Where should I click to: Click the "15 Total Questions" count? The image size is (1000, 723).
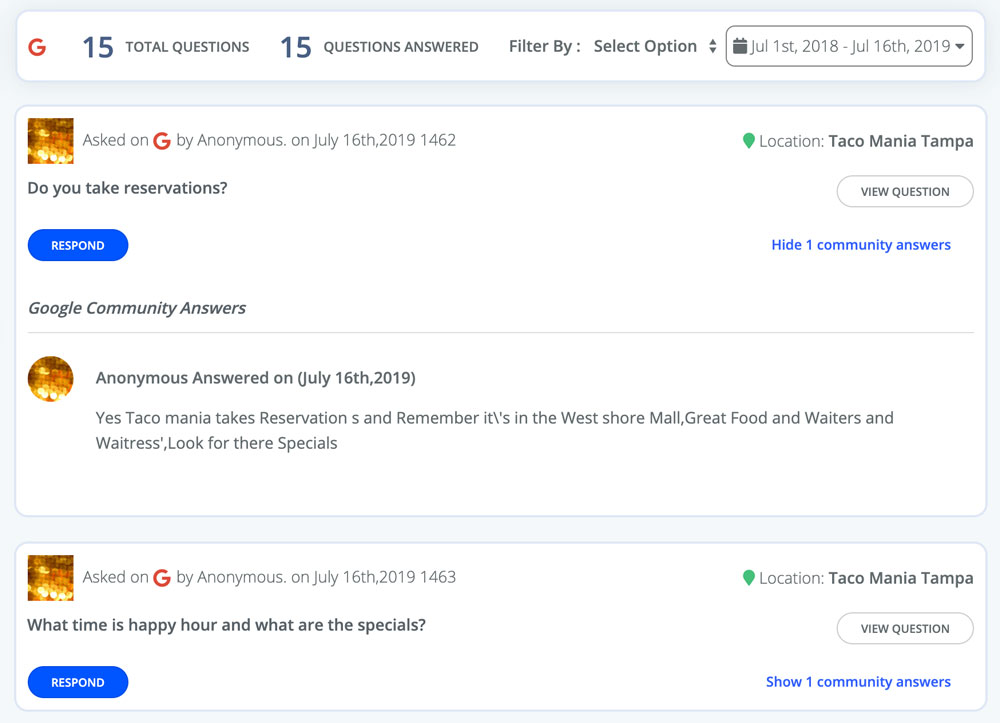tap(166, 47)
